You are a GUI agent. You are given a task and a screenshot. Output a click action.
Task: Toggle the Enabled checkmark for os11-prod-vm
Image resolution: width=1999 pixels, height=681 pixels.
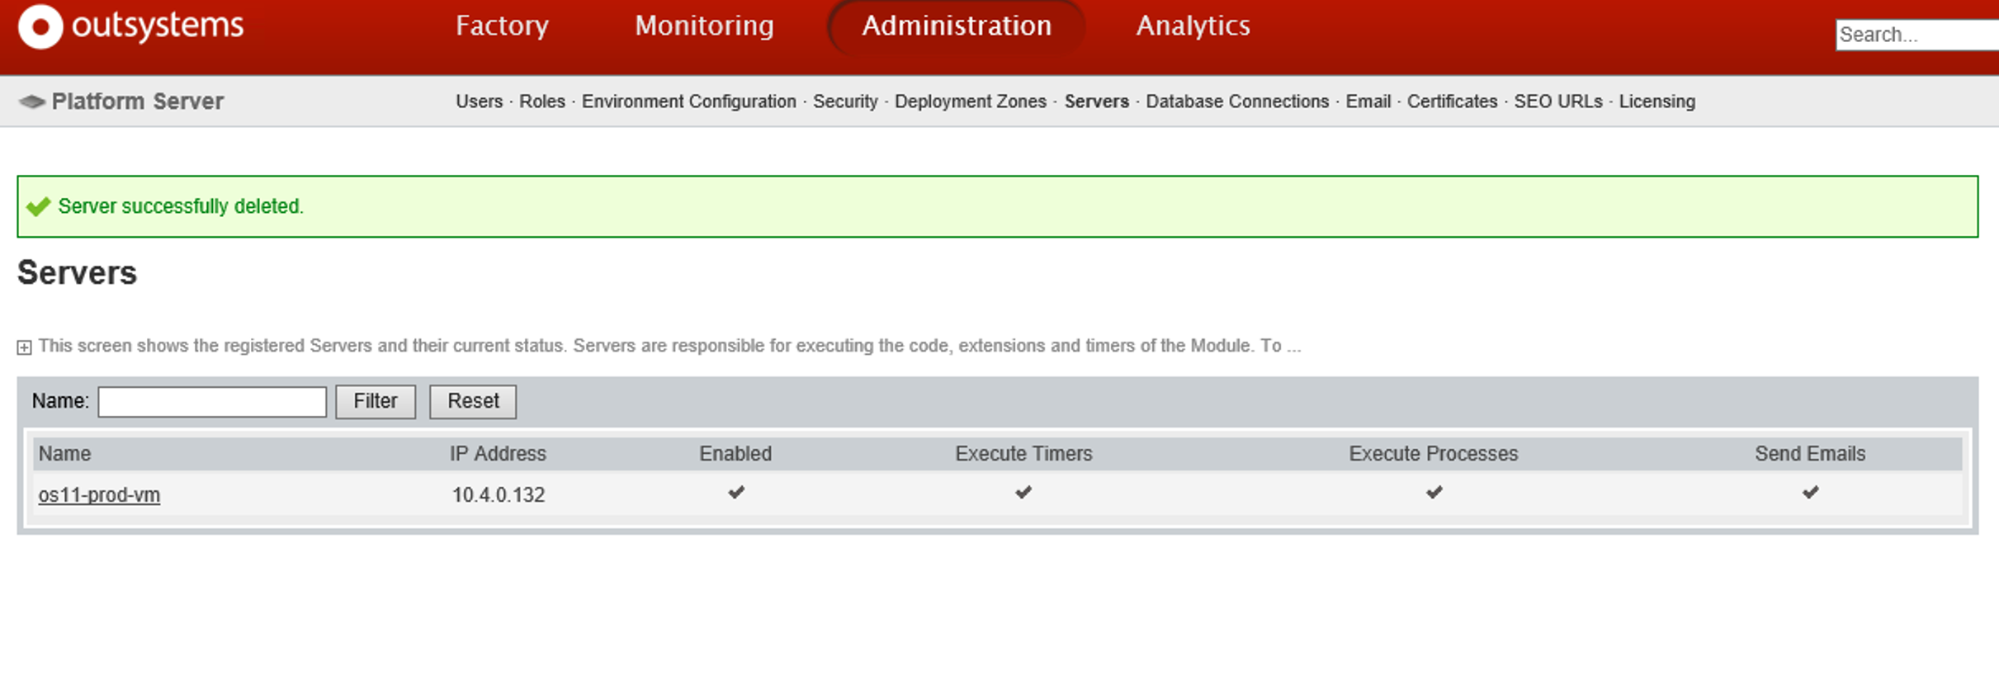click(x=736, y=492)
